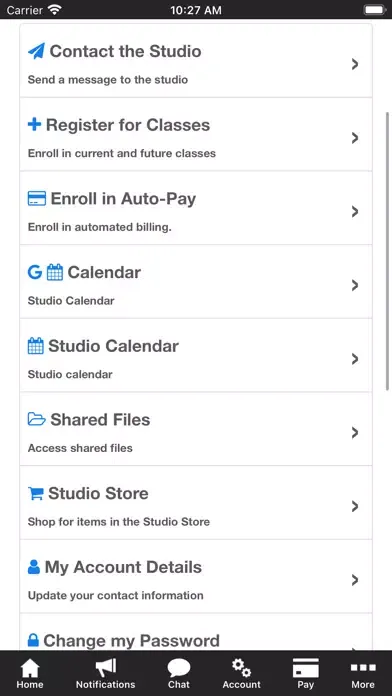The image size is (392, 696).
Task: Open the Contact the Studio heading
Action: point(125,51)
